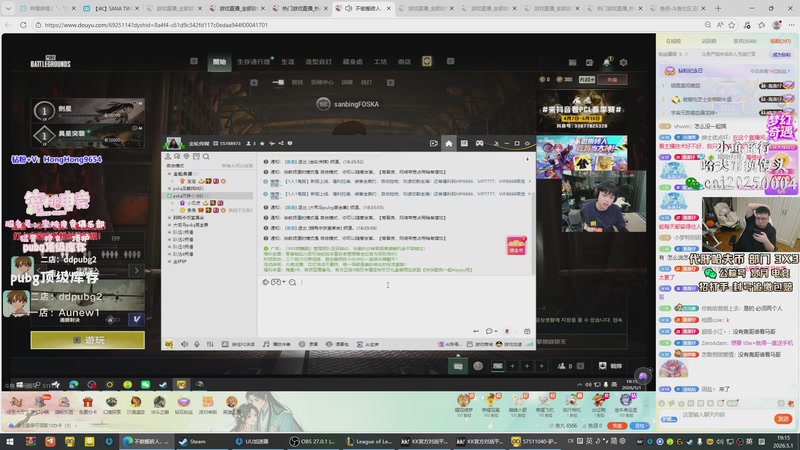
Task: Click the user silhouette icon above channel tree
Action: (x=168, y=157)
